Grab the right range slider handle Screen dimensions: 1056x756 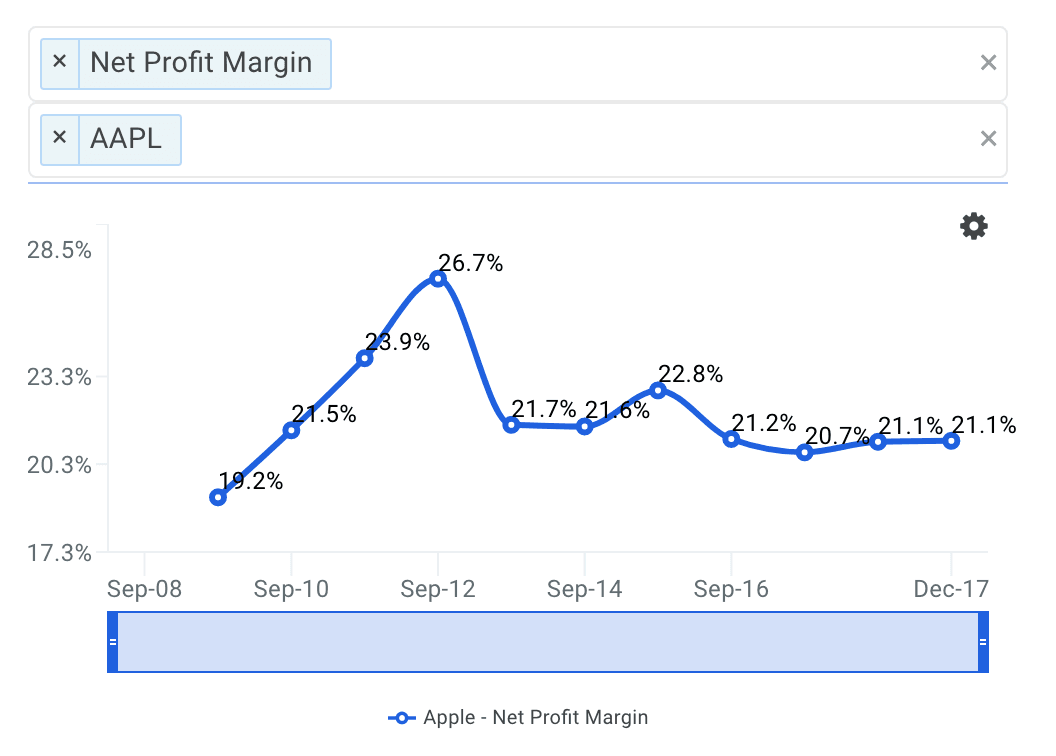point(983,642)
